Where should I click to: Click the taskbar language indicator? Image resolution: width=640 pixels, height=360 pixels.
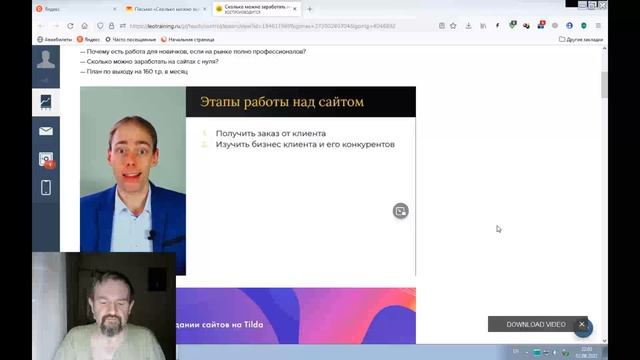point(516,351)
